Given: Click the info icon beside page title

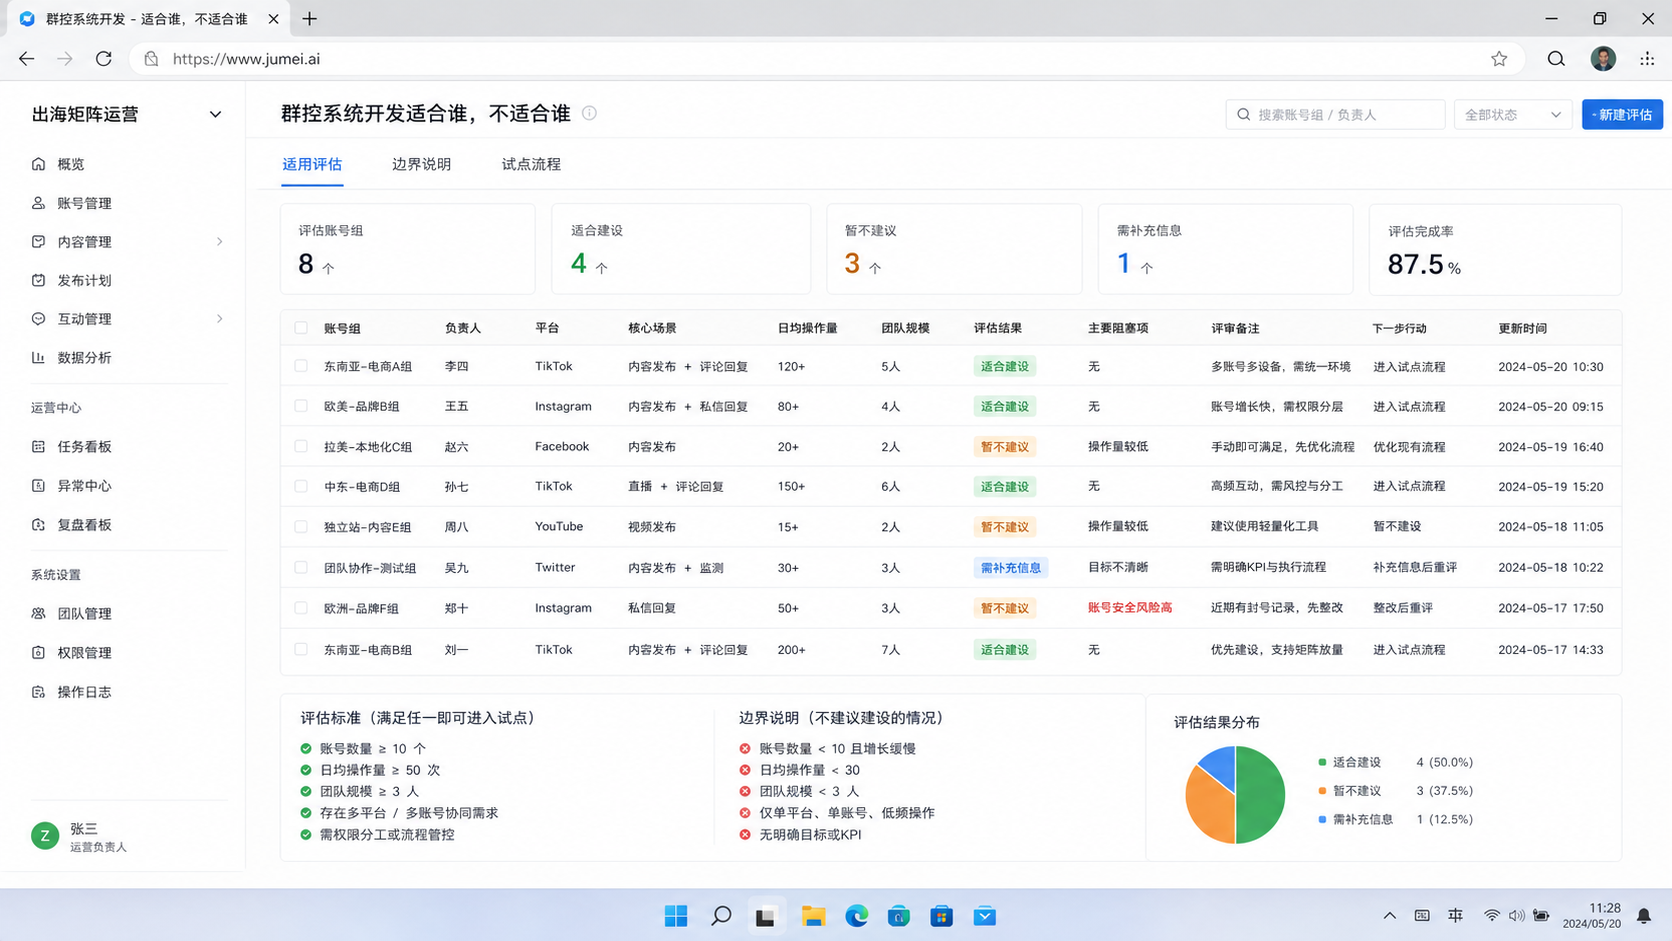Looking at the screenshot, I should [x=589, y=113].
